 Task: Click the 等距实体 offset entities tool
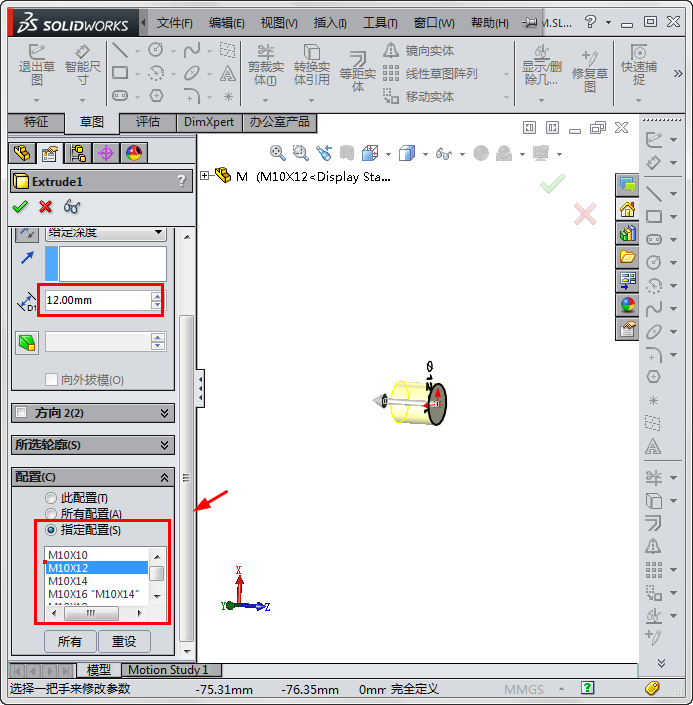[357, 70]
